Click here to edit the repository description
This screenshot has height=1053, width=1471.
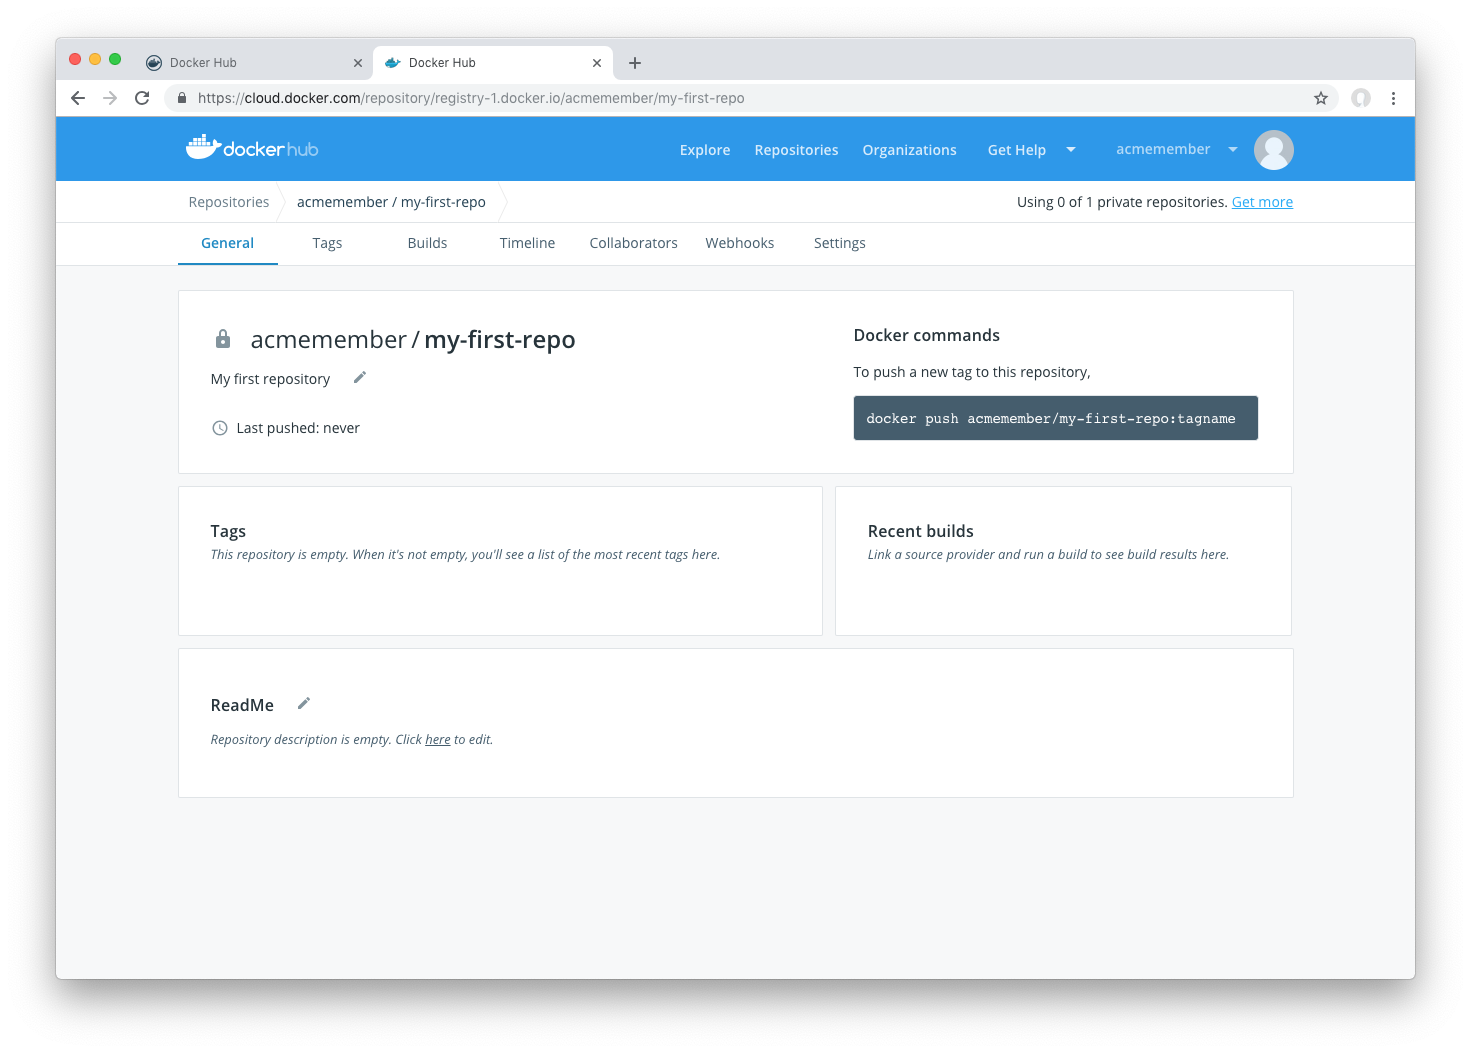pos(437,739)
